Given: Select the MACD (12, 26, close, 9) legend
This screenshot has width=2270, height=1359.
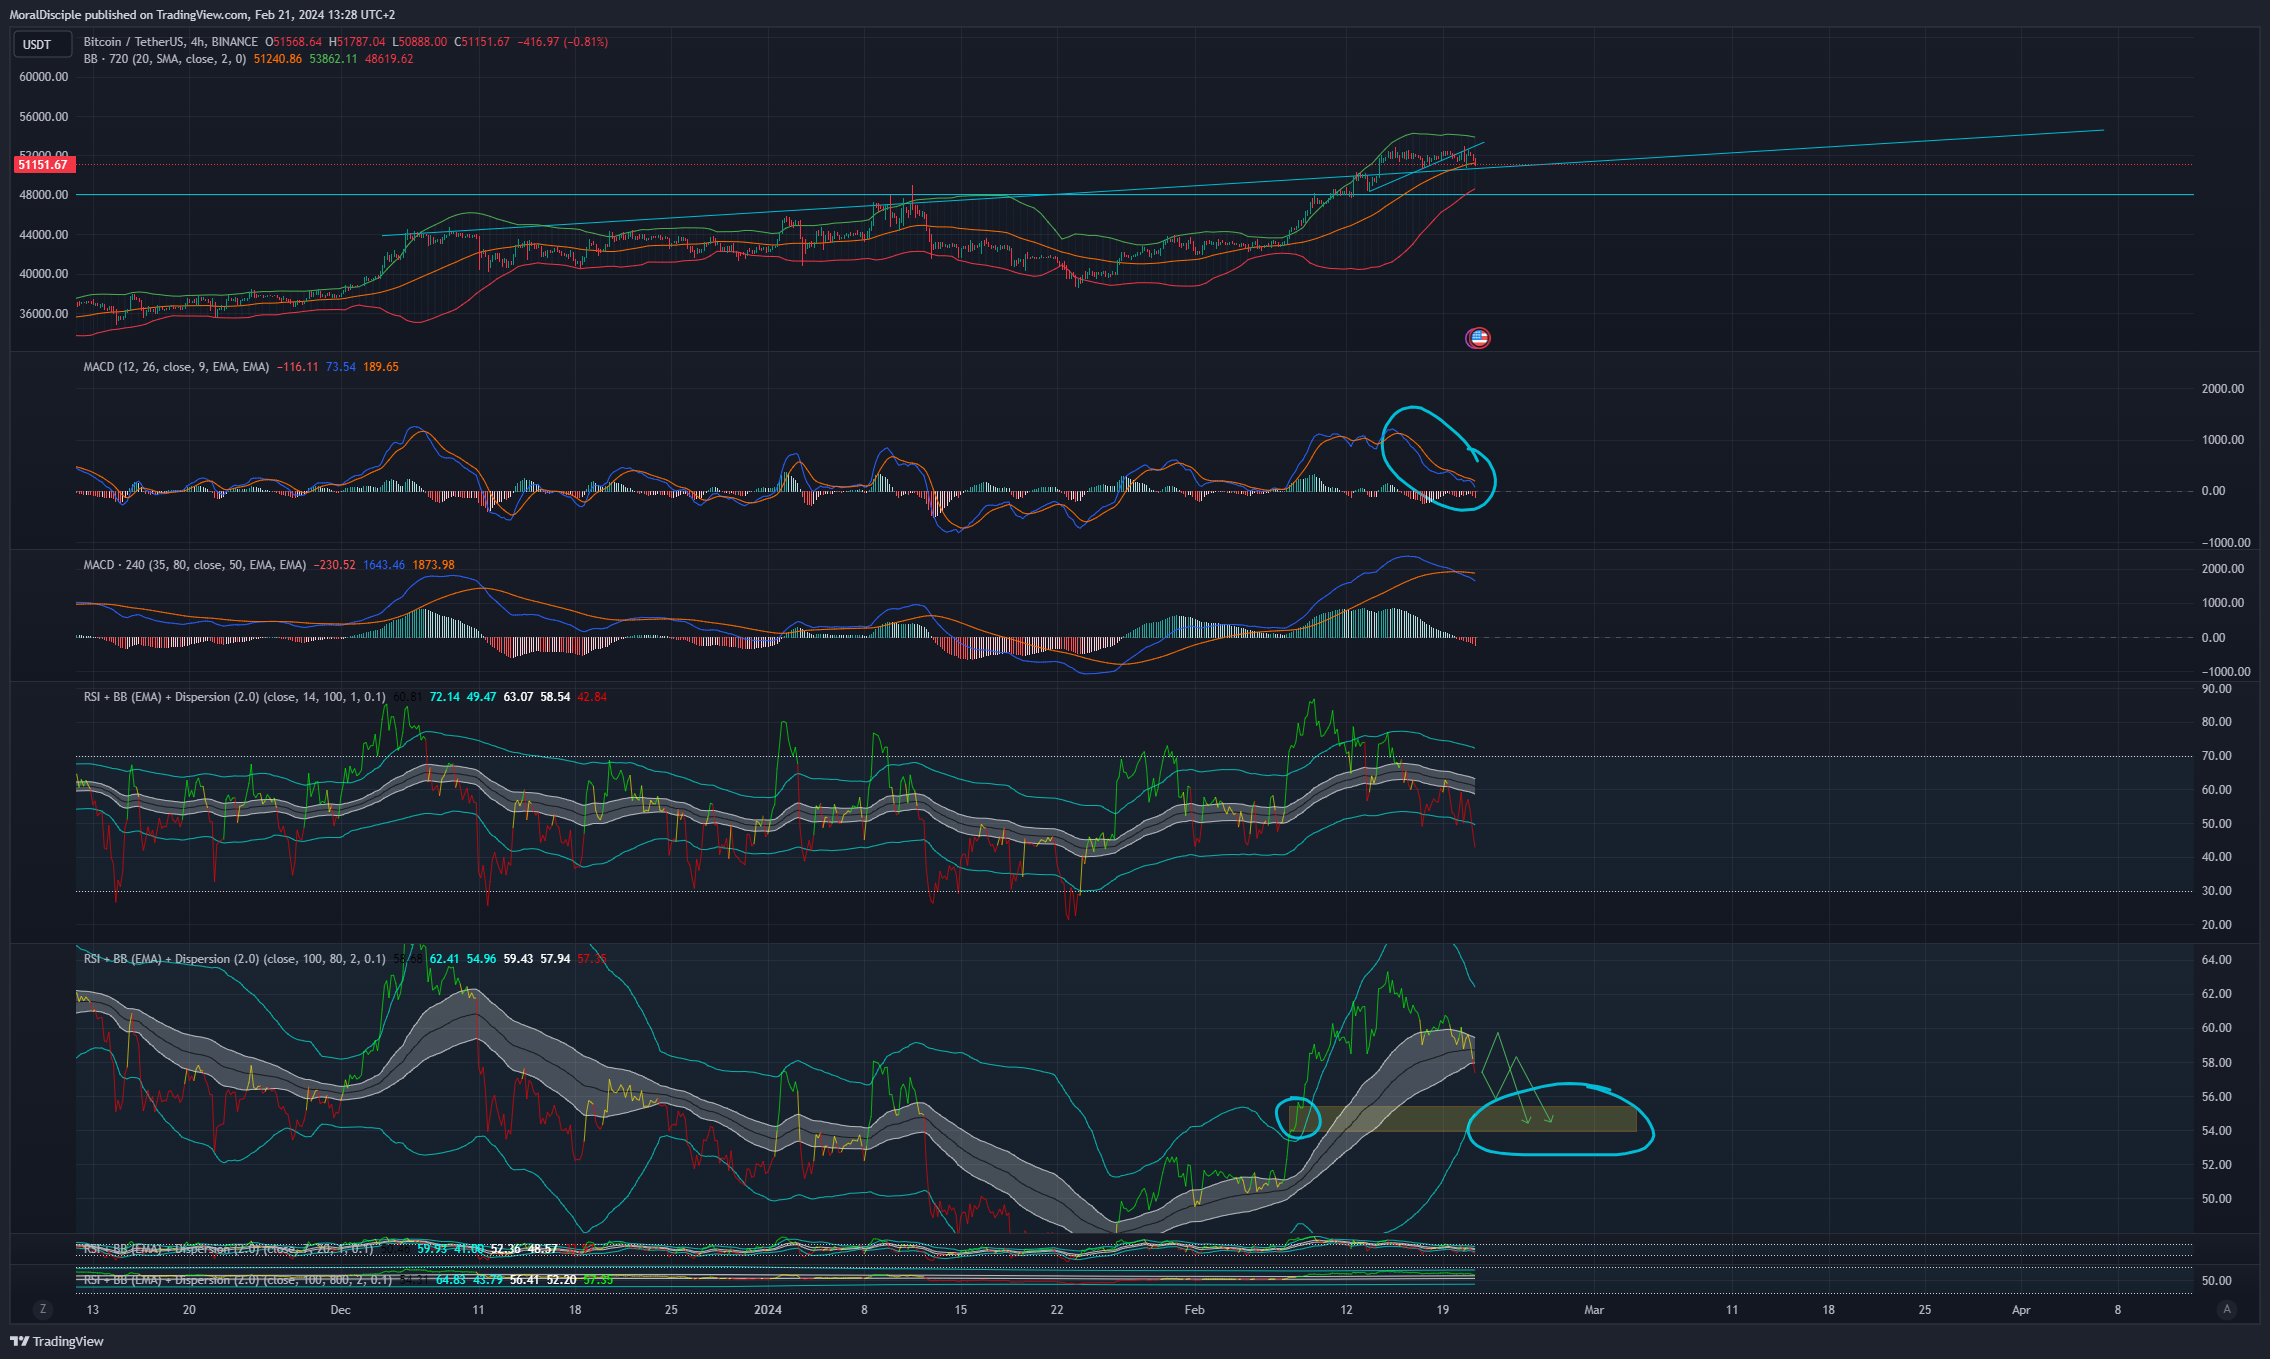Looking at the screenshot, I should (176, 367).
